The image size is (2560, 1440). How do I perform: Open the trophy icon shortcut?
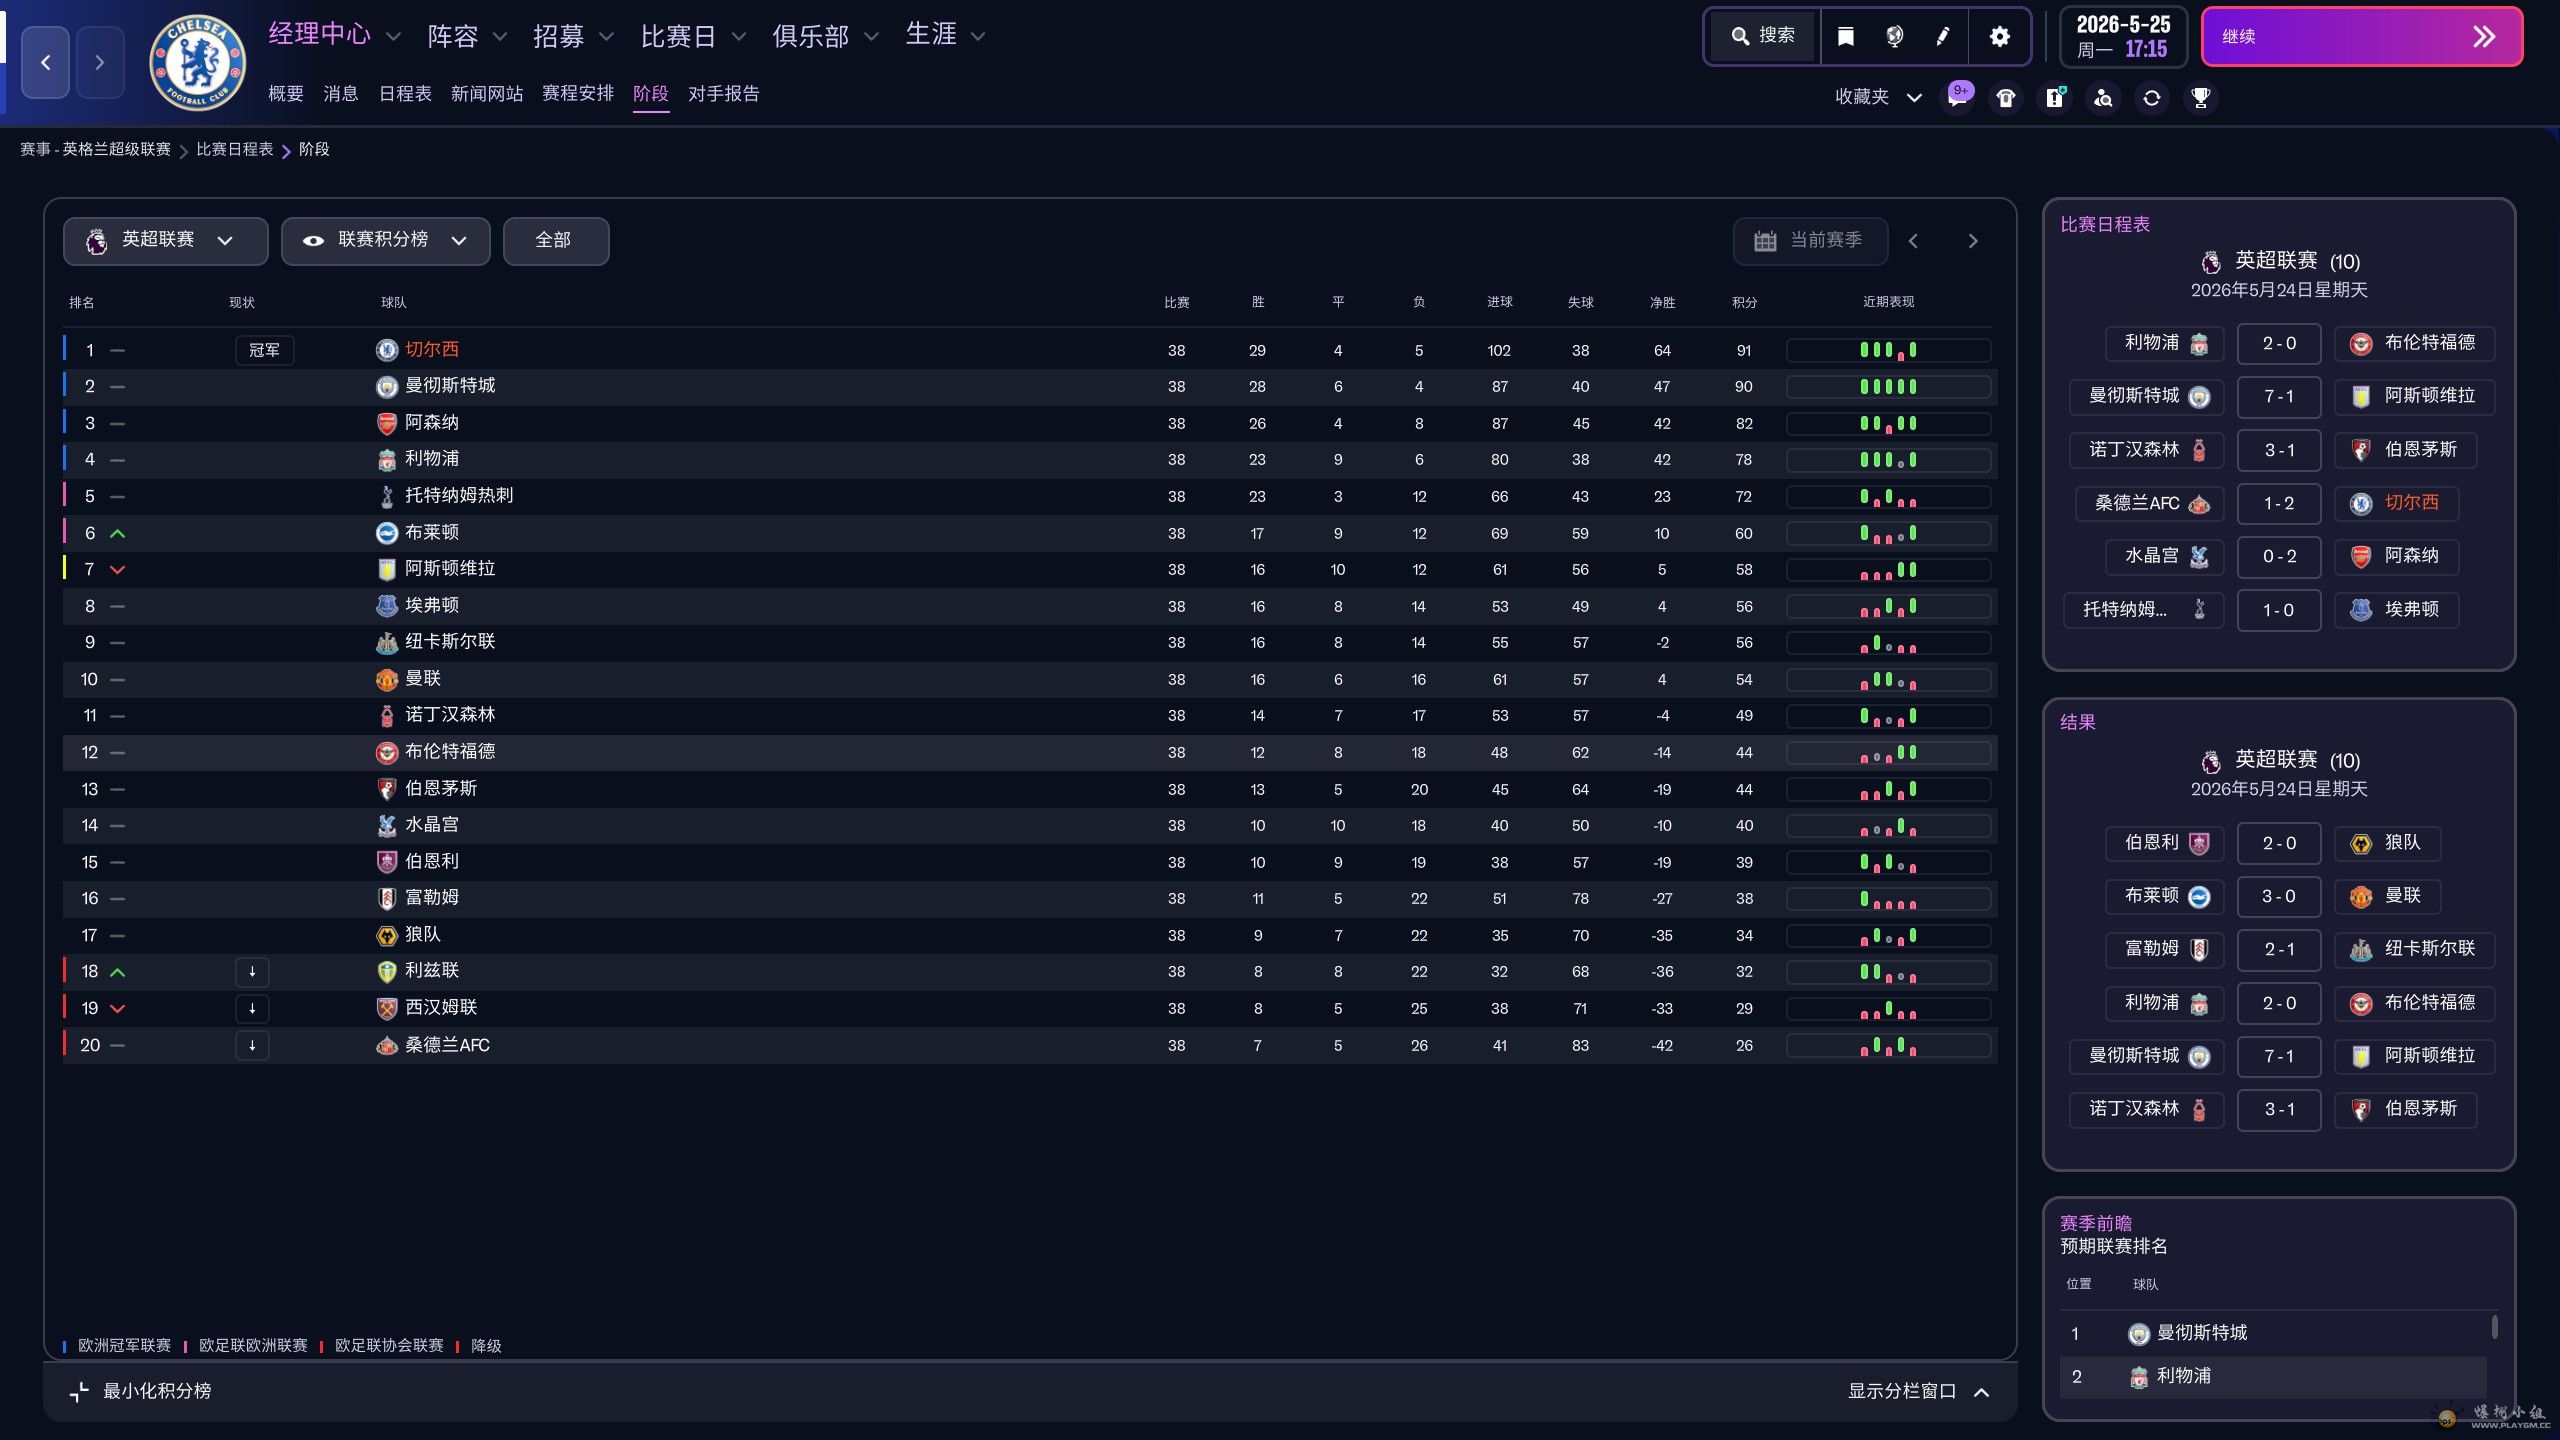tap(2200, 98)
